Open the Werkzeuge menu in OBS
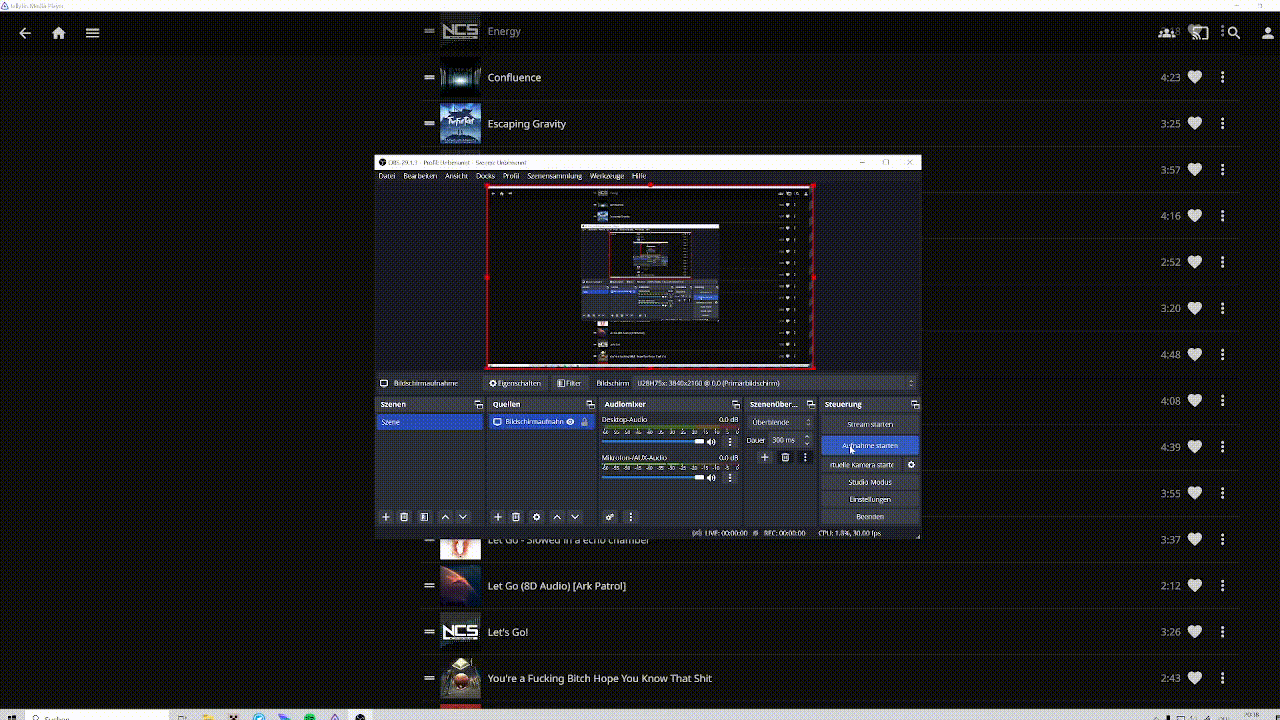 click(x=606, y=176)
